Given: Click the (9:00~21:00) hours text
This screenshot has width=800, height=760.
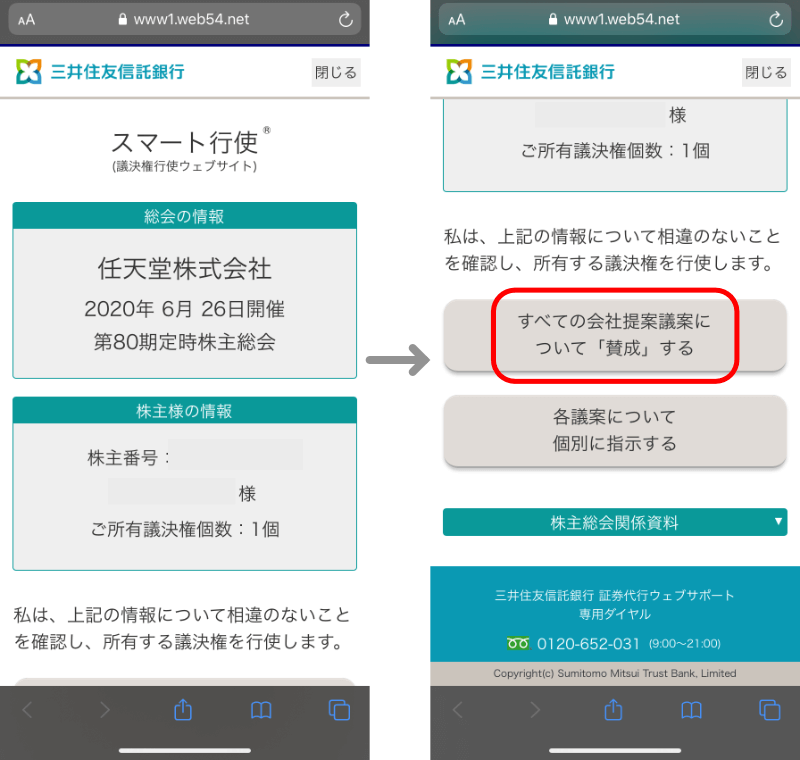Looking at the screenshot, I should (684, 644).
